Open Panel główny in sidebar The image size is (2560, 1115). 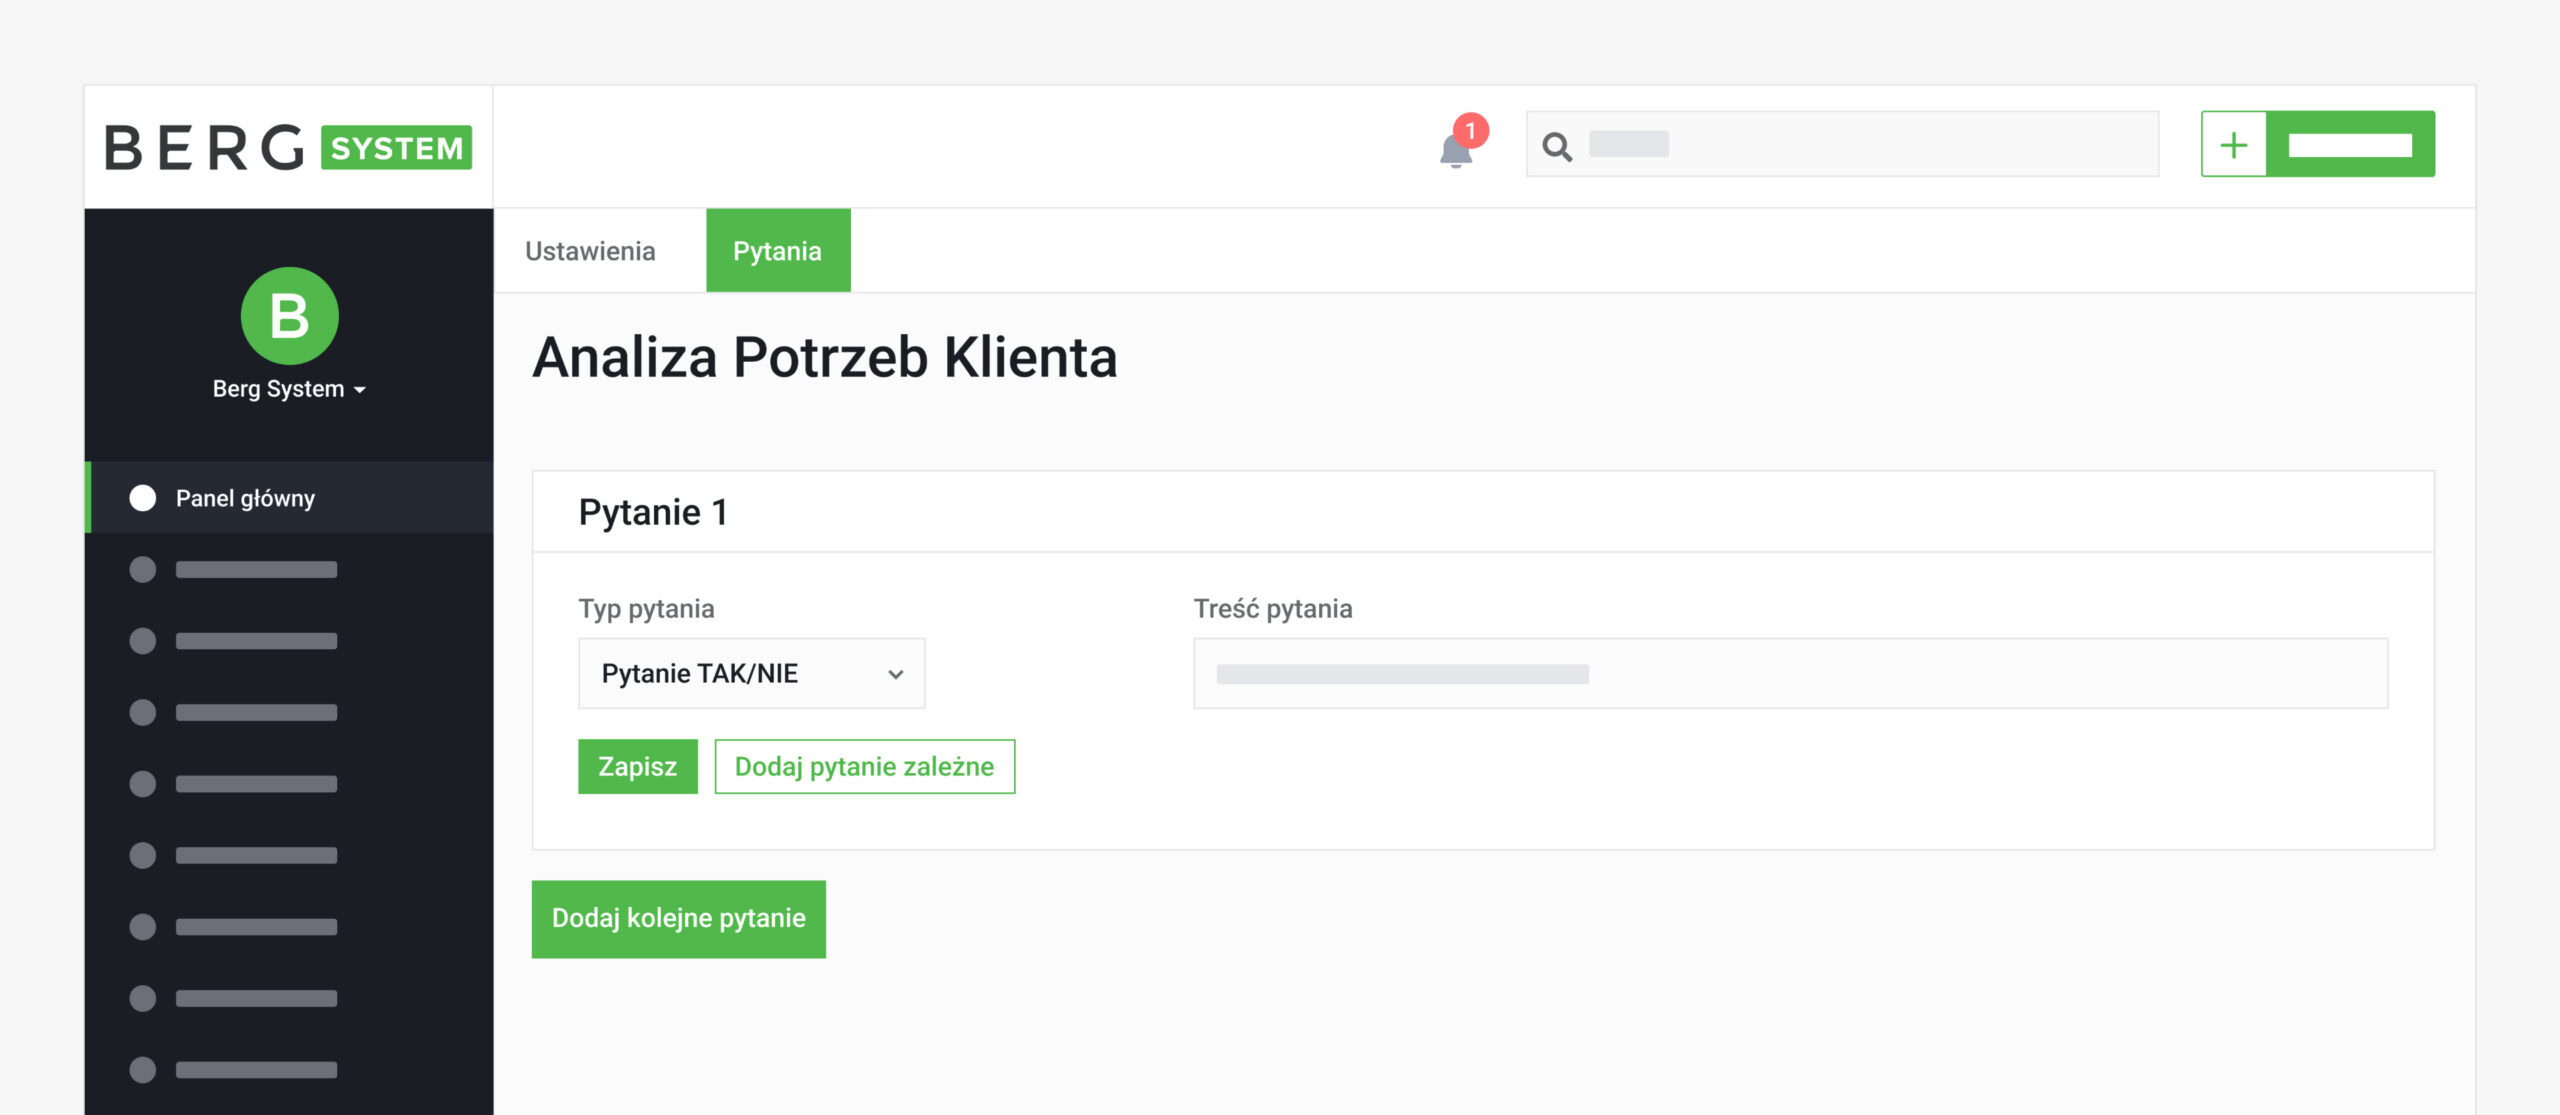click(289, 497)
